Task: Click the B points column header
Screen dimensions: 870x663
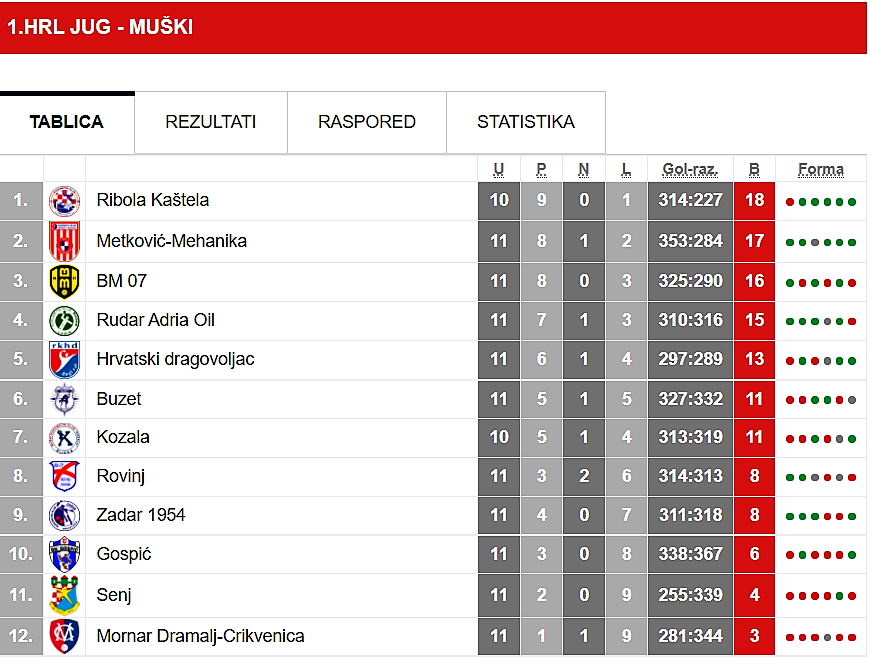Action: tap(754, 170)
